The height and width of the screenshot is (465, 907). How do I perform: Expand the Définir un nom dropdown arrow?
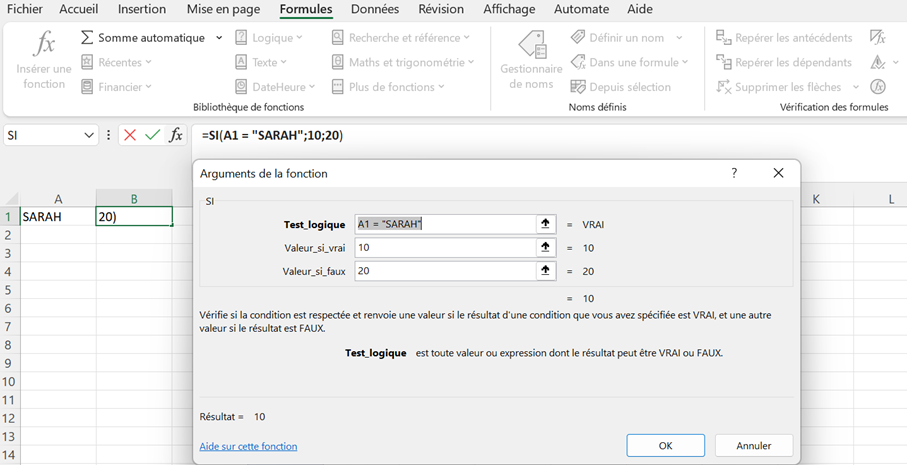point(679,38)
